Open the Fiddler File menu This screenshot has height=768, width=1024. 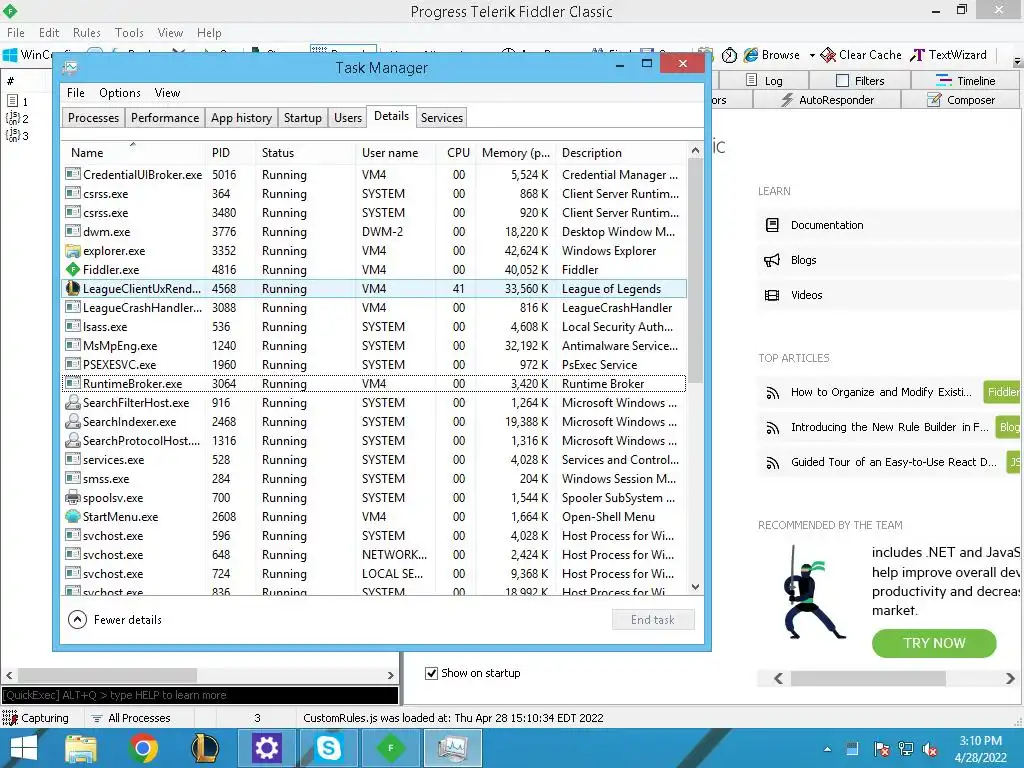pos(16,33)
